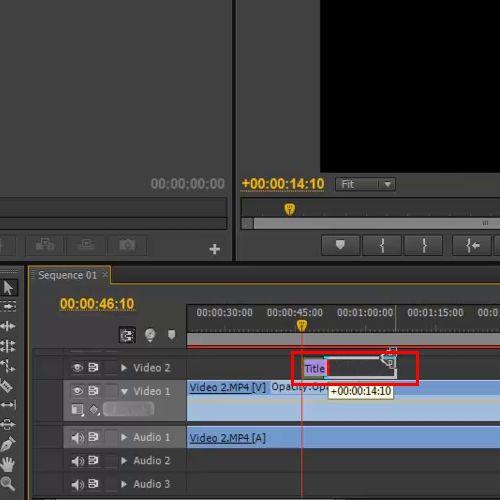
Task: Toggle sync lock on Audio 2
Action: coord(93,460)
